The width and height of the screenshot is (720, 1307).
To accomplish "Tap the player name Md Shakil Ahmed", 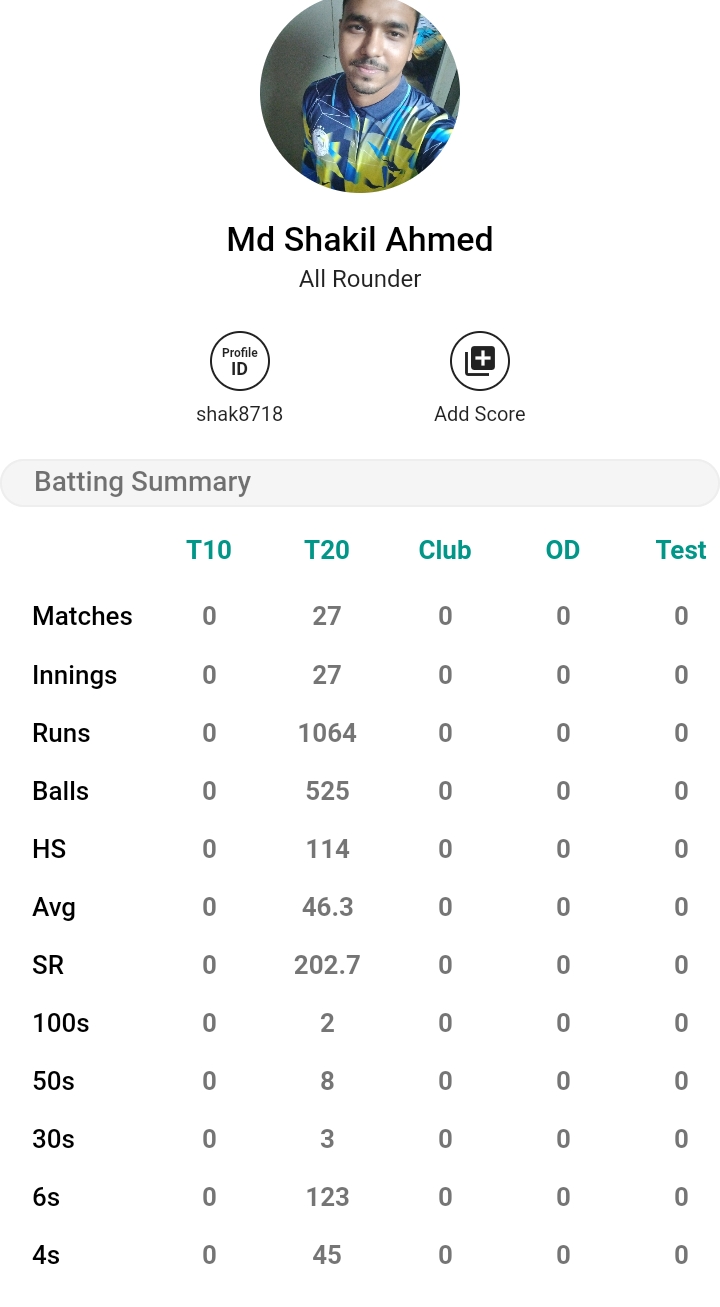I will click(x=360, y=240).
